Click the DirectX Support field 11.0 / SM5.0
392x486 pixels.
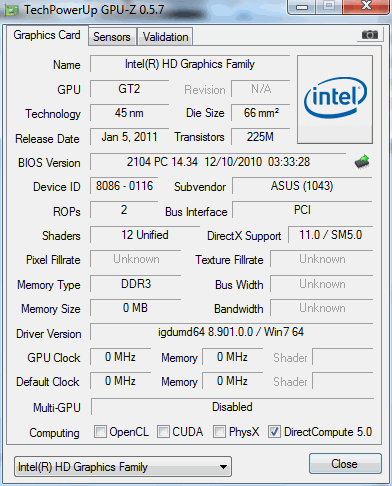coord(330,235)
